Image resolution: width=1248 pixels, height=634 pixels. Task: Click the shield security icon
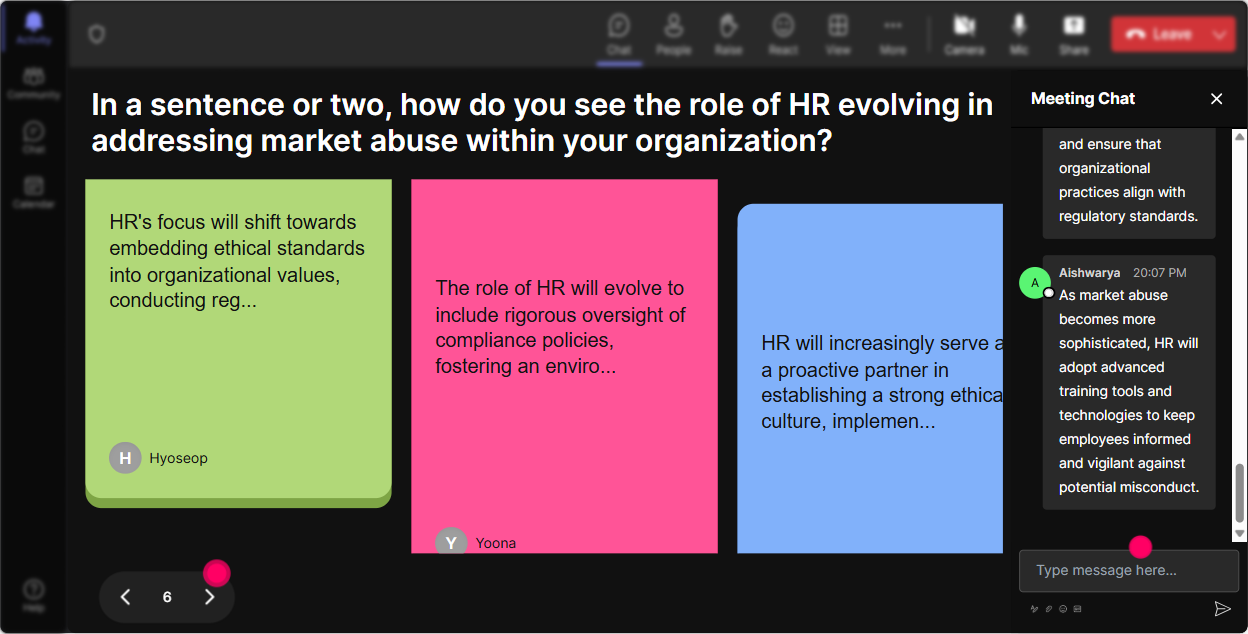coord(96,35)
